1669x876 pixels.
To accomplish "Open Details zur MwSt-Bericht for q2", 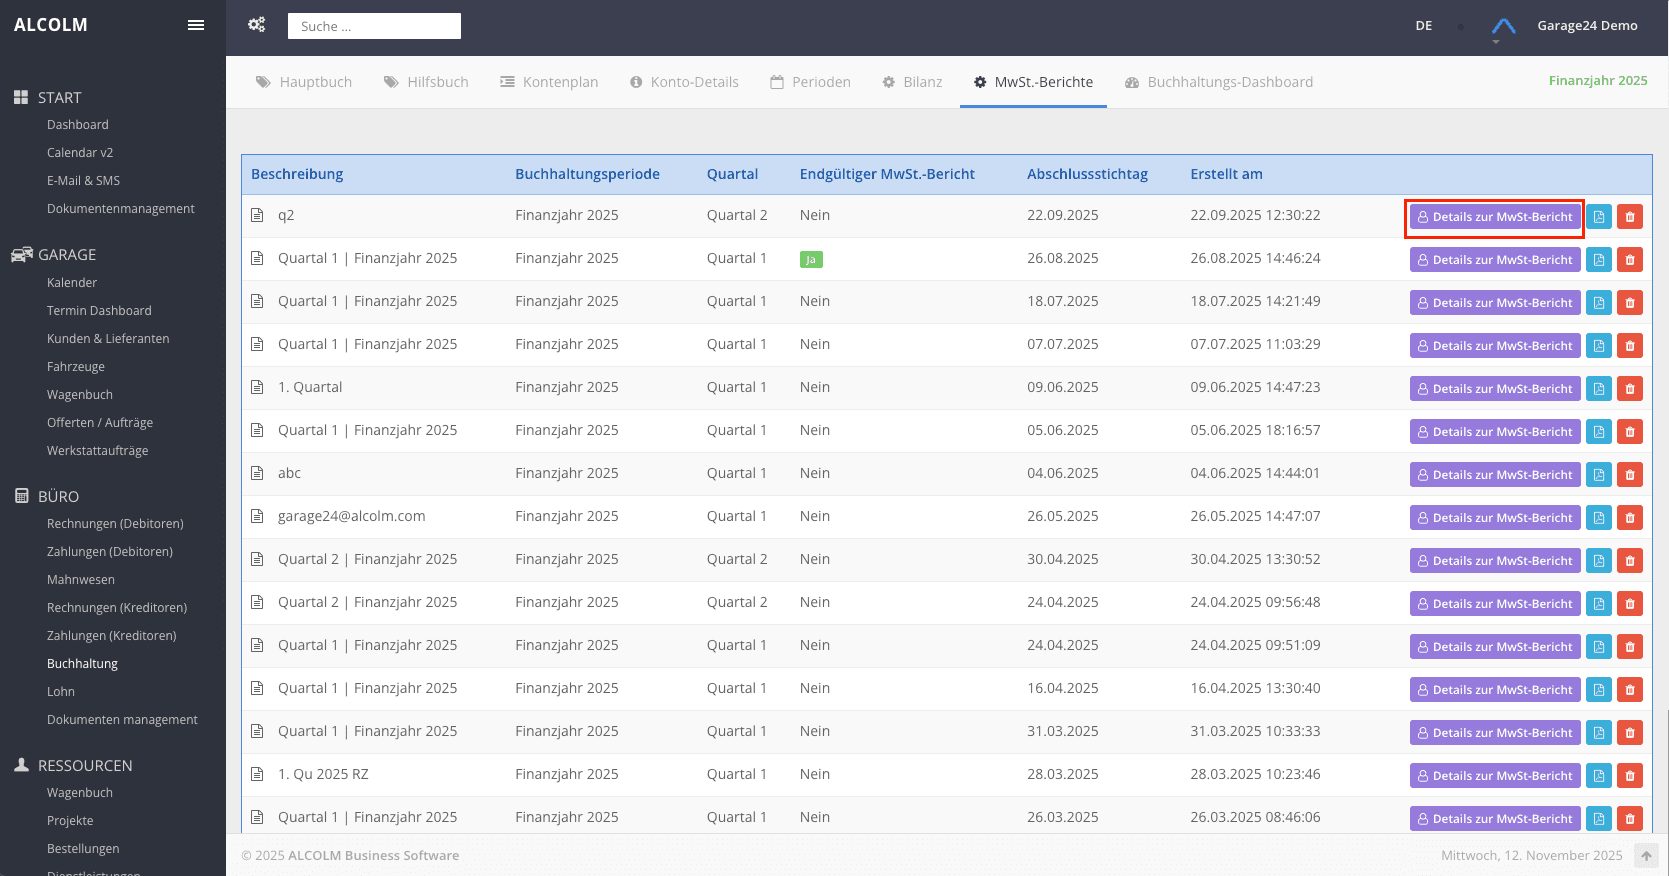I will pyautogui.click(x=1495, y=217).
